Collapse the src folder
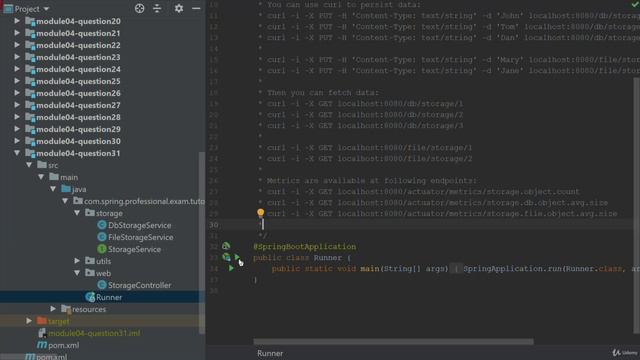640x360 pixels. click(x=29, y=165)
